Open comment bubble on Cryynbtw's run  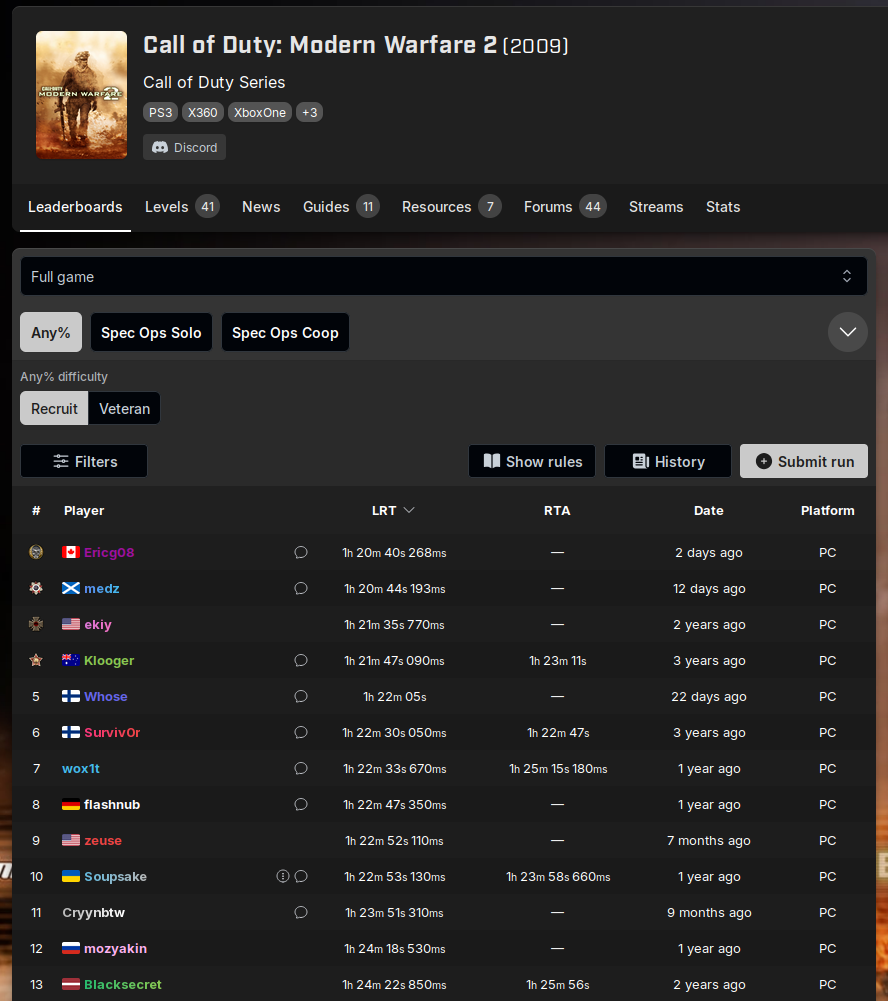[x=301, y=912]
